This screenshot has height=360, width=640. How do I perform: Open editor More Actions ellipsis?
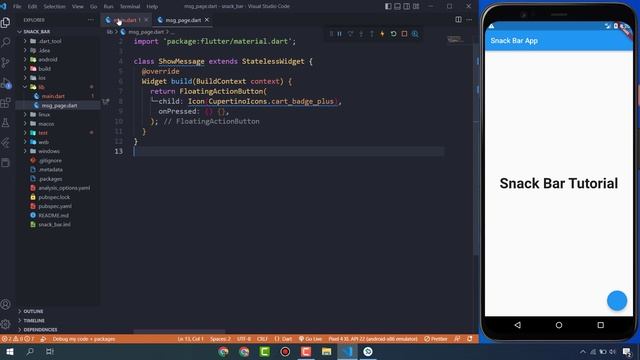click(x=469, y=20)
